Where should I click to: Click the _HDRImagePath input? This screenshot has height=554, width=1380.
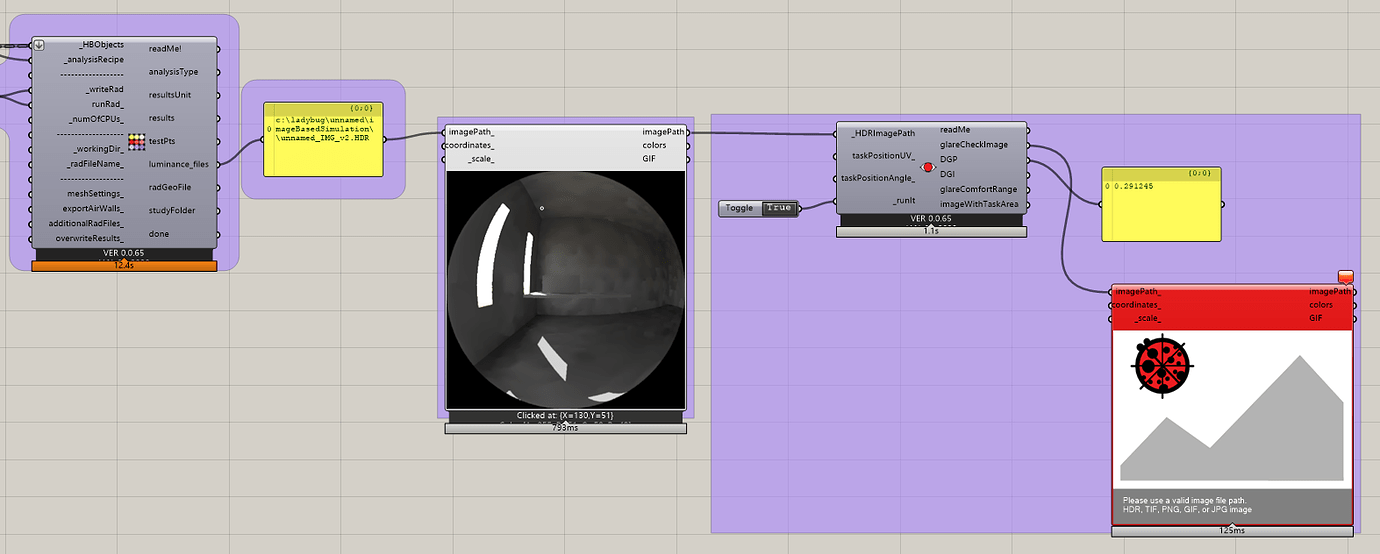(x=883, y=133)
